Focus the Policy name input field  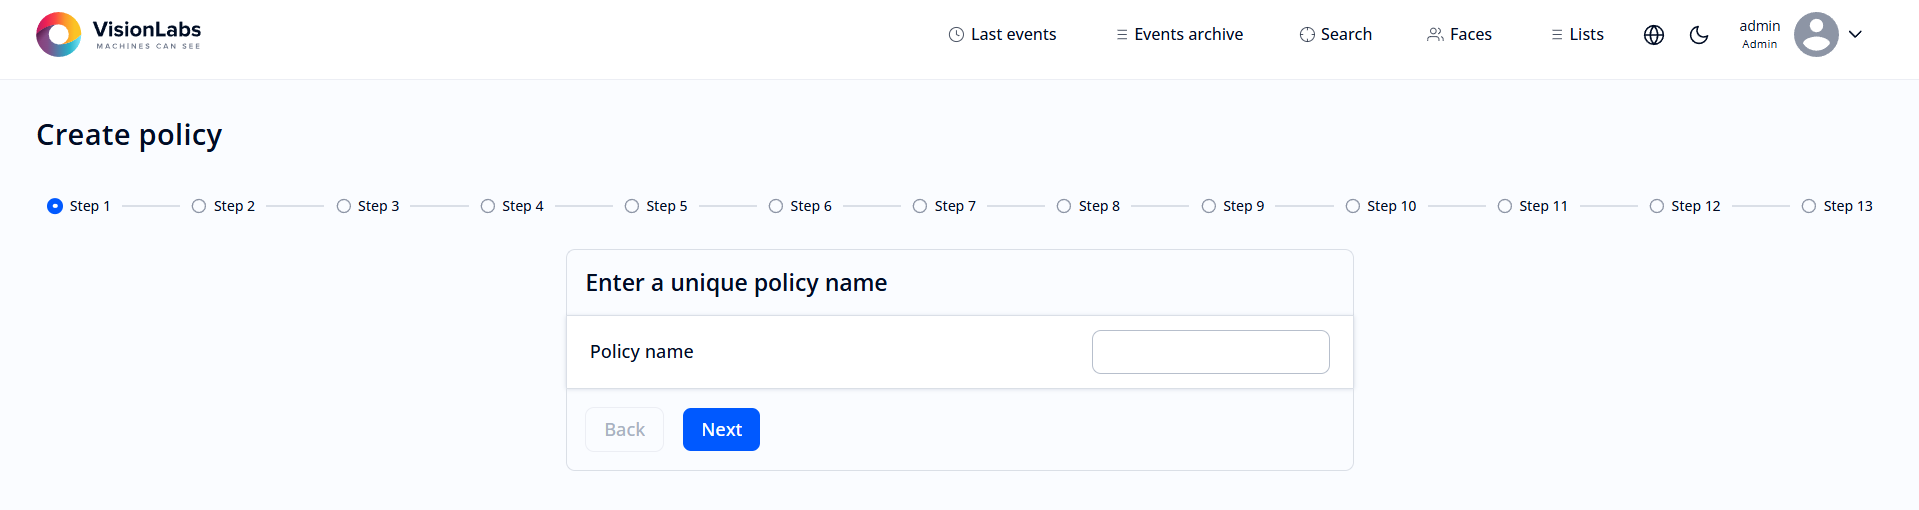pyautogui.click(x=1210, y=352)
